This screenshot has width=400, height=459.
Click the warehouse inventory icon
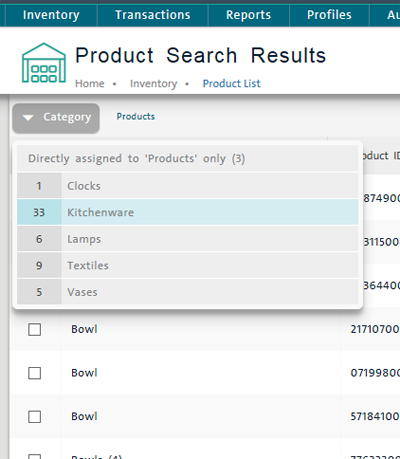(x=44, y=63)
